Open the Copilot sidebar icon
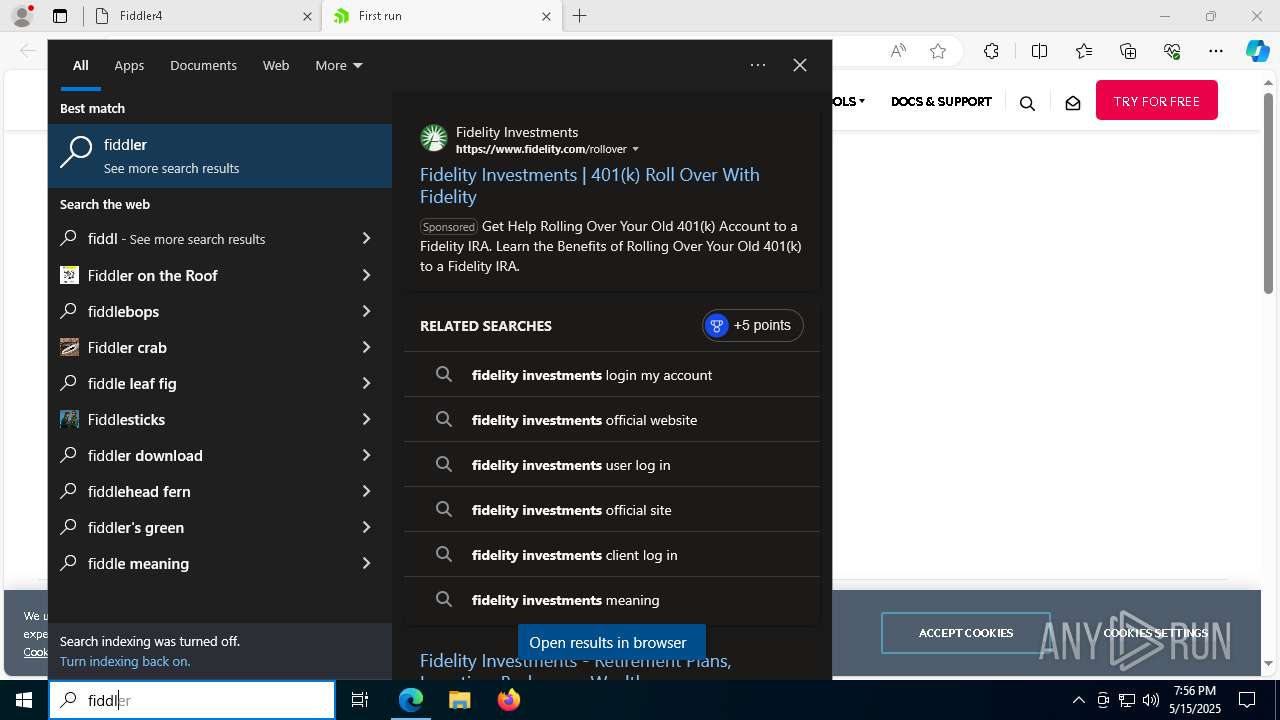This screenshot has width=1280, height=720. 1258,51
